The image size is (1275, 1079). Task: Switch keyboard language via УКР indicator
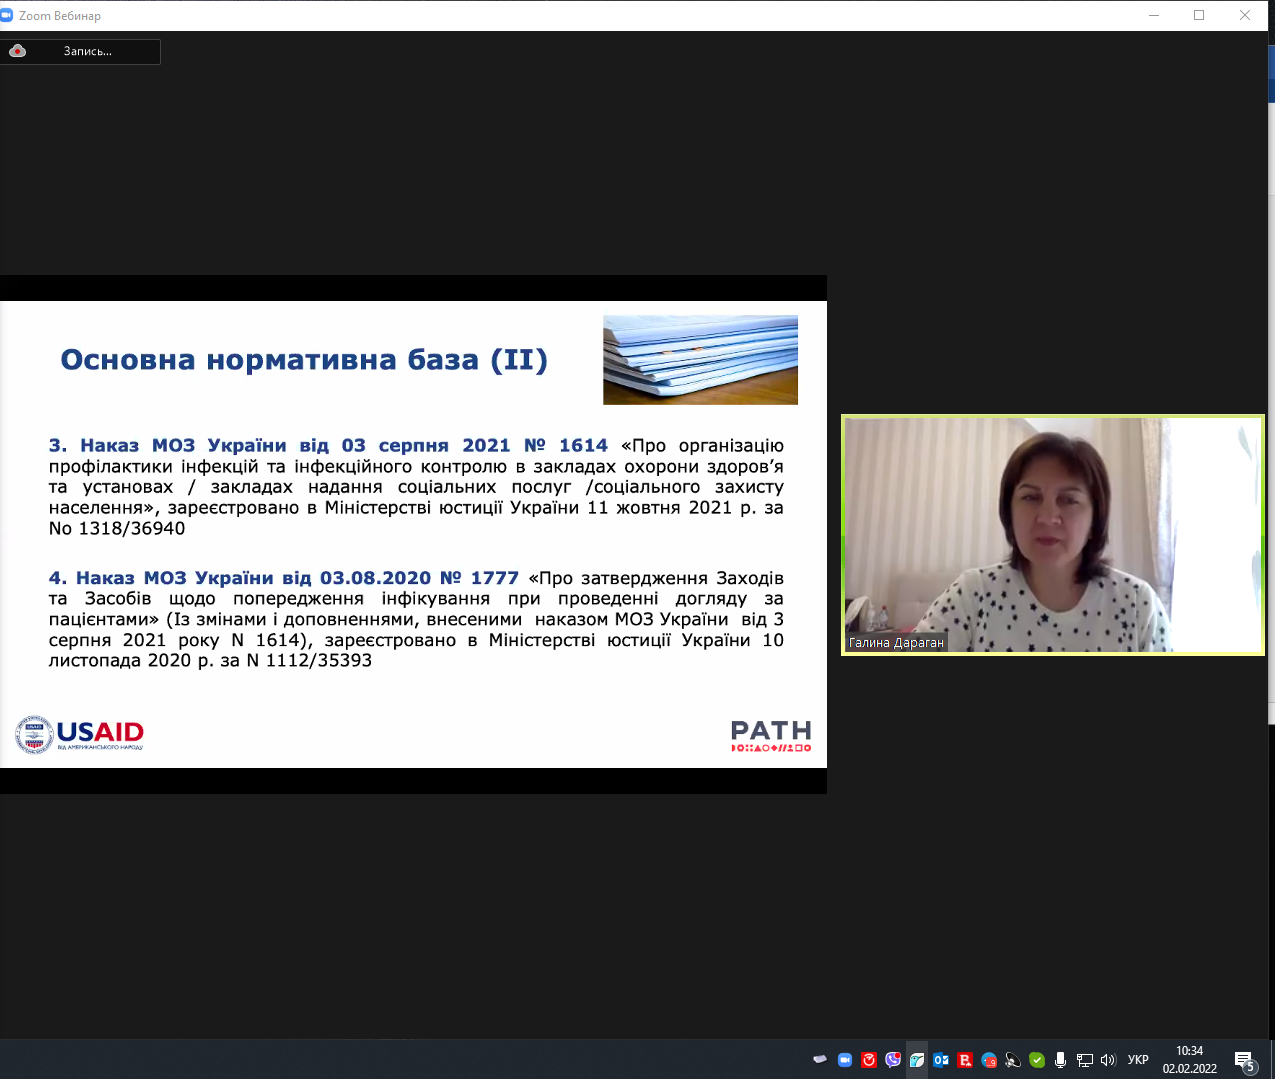[1138, 1060]
